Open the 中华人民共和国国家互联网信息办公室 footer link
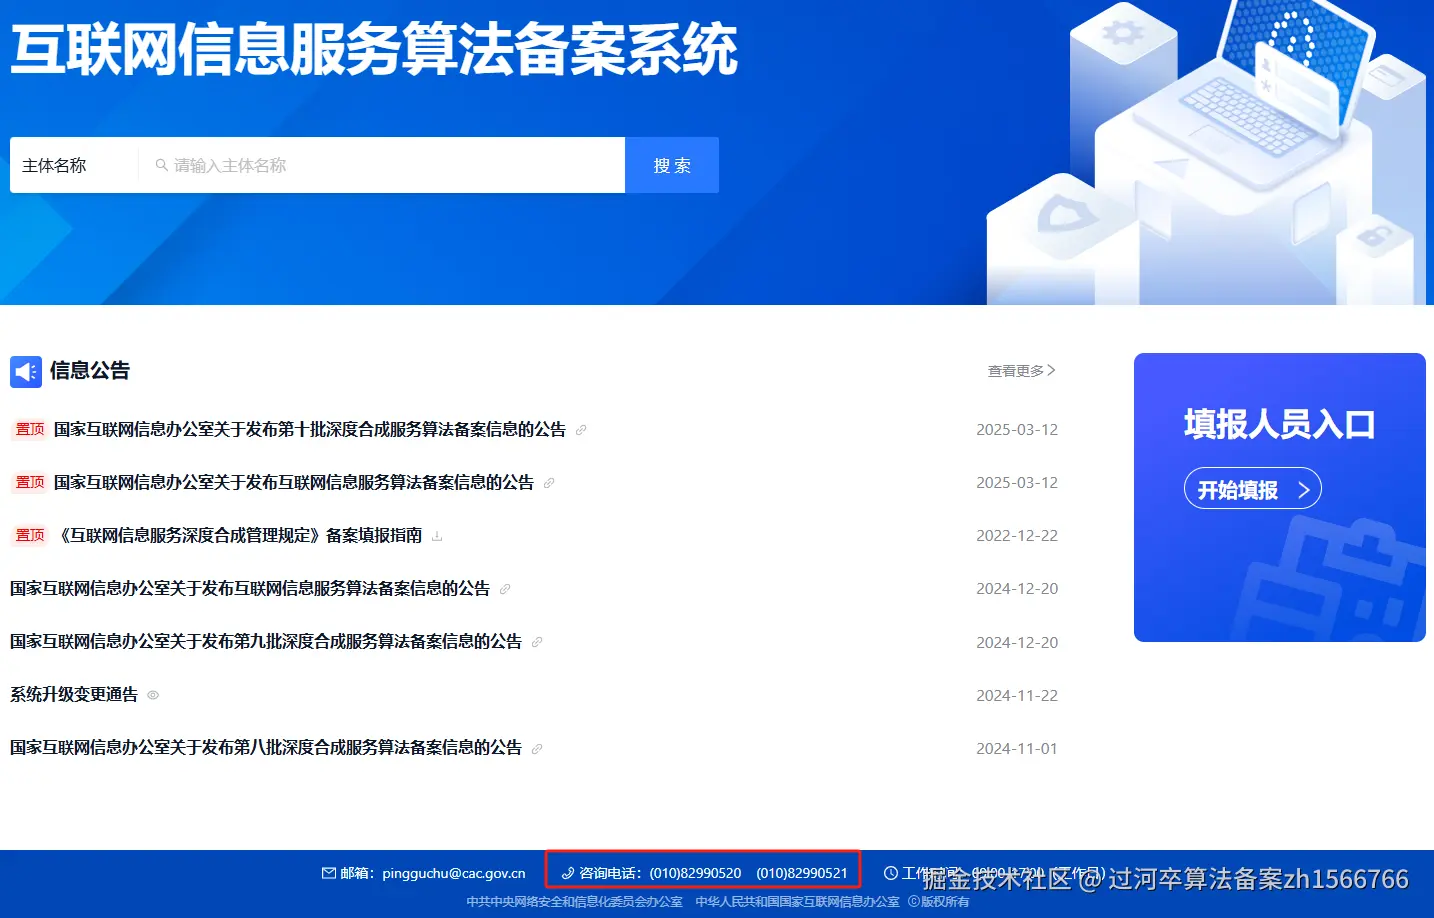Image resolution: width=1434 pixels, height=918 pixels. click(797, 900)
